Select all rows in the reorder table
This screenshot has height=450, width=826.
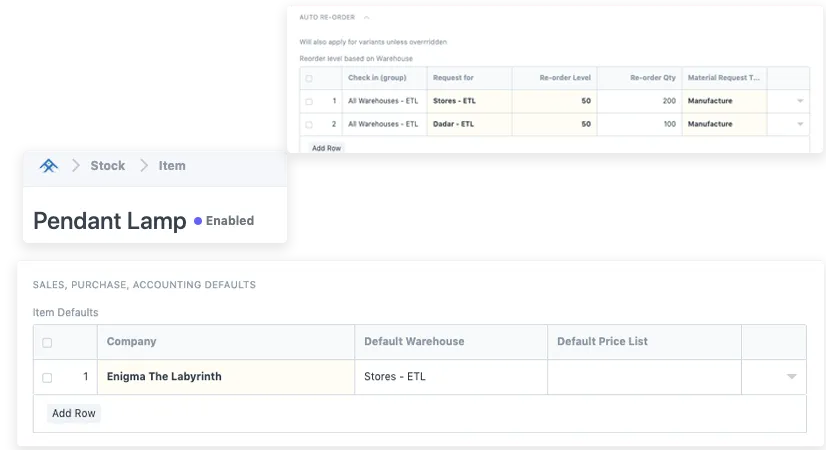[x=308, y=78]
